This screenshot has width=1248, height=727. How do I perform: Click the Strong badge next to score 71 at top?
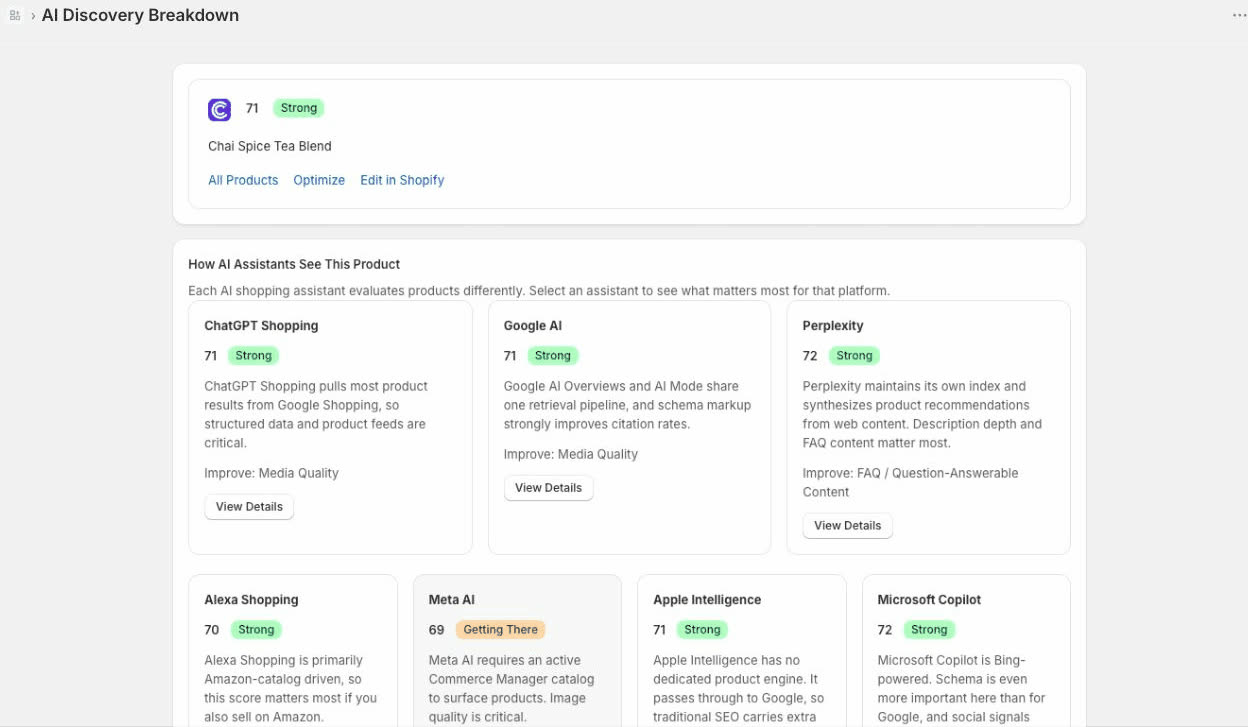point(299,108)
